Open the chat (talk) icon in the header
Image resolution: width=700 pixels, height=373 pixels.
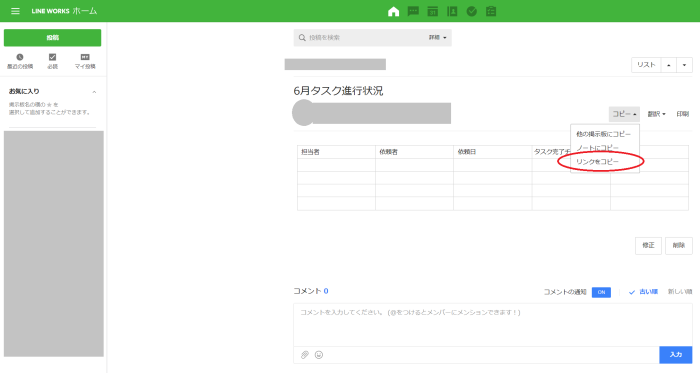[x=413, y=12]
